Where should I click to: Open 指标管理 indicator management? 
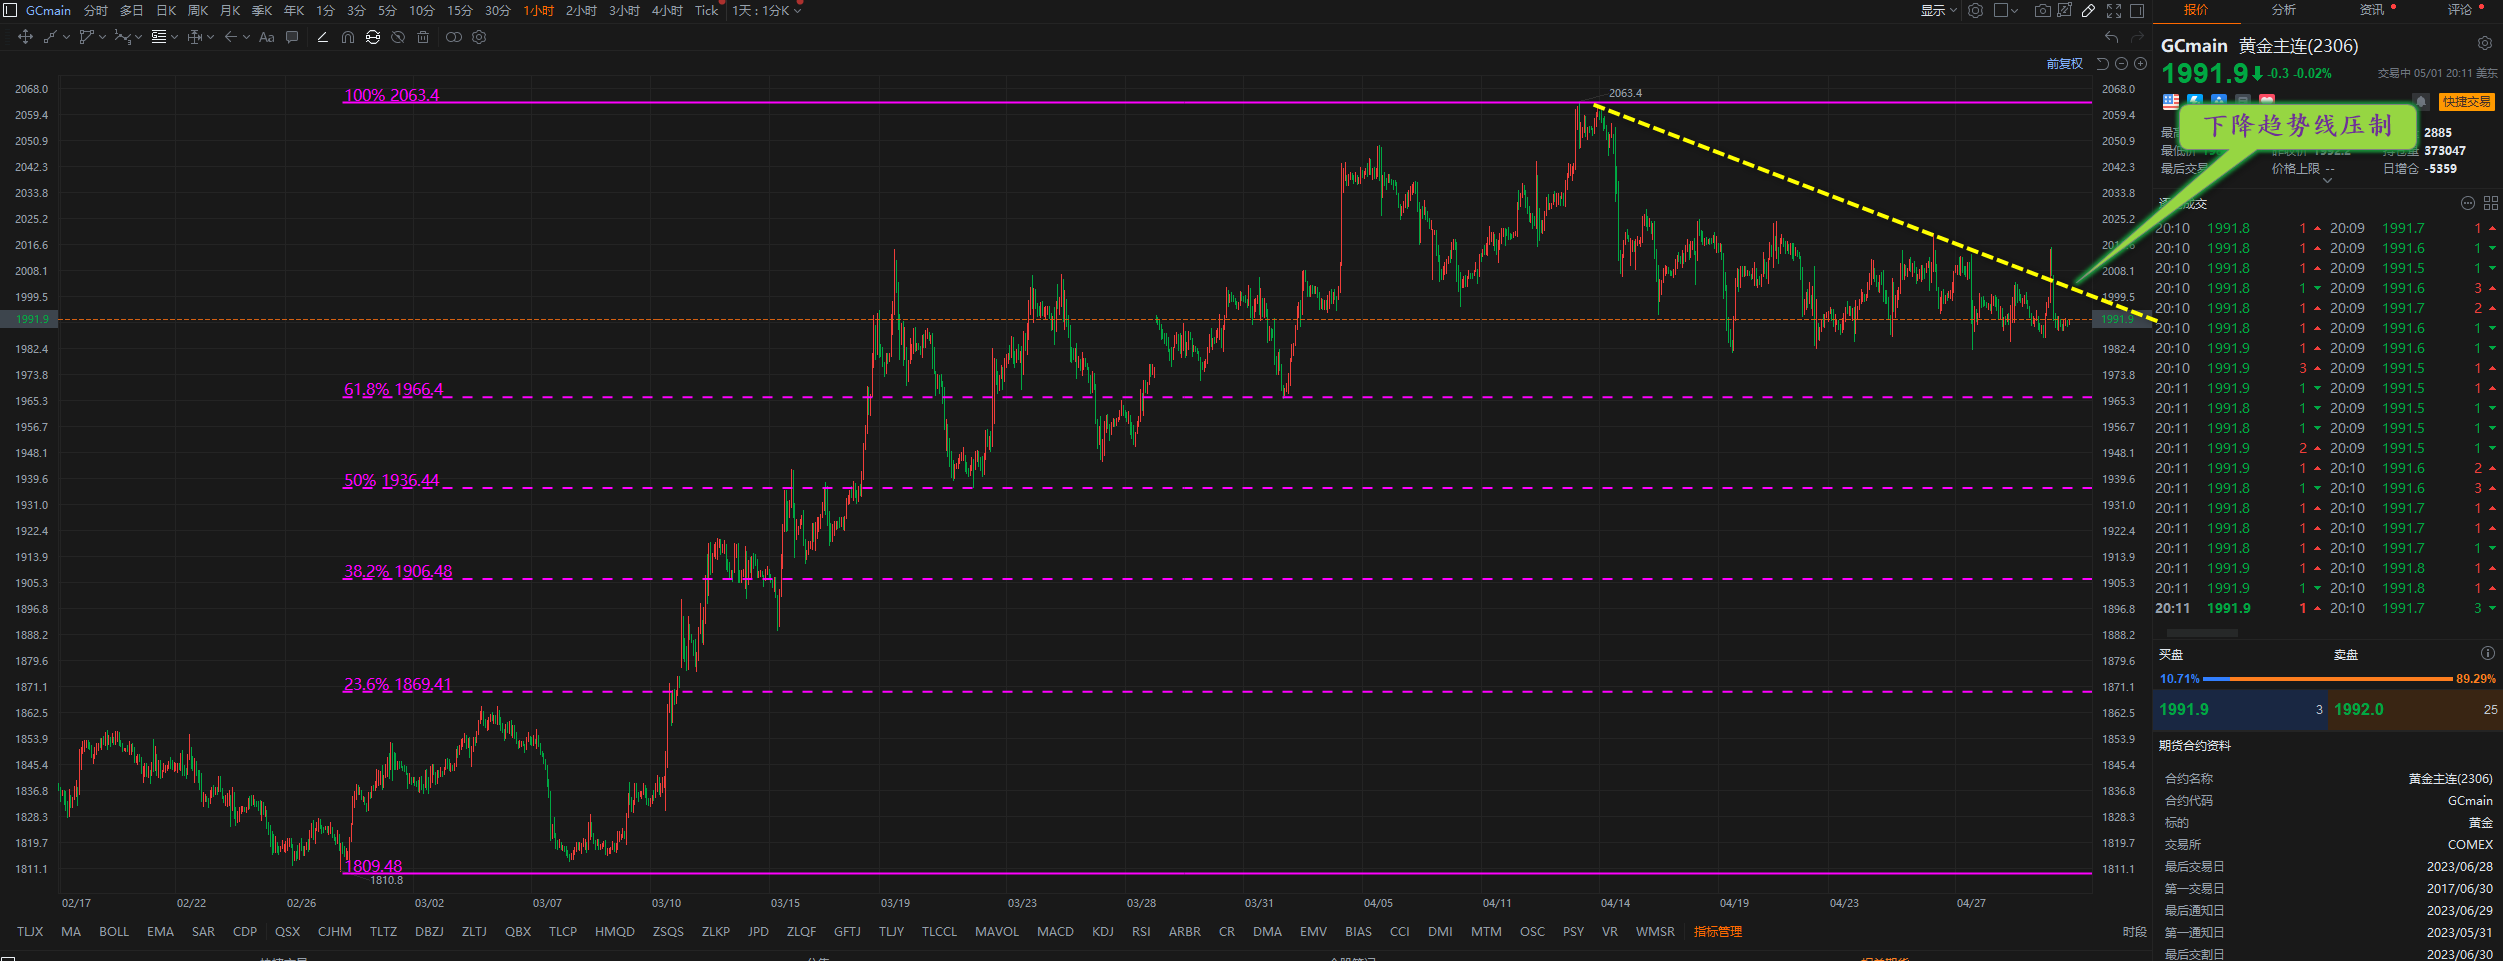click(x=1718, y=931)
